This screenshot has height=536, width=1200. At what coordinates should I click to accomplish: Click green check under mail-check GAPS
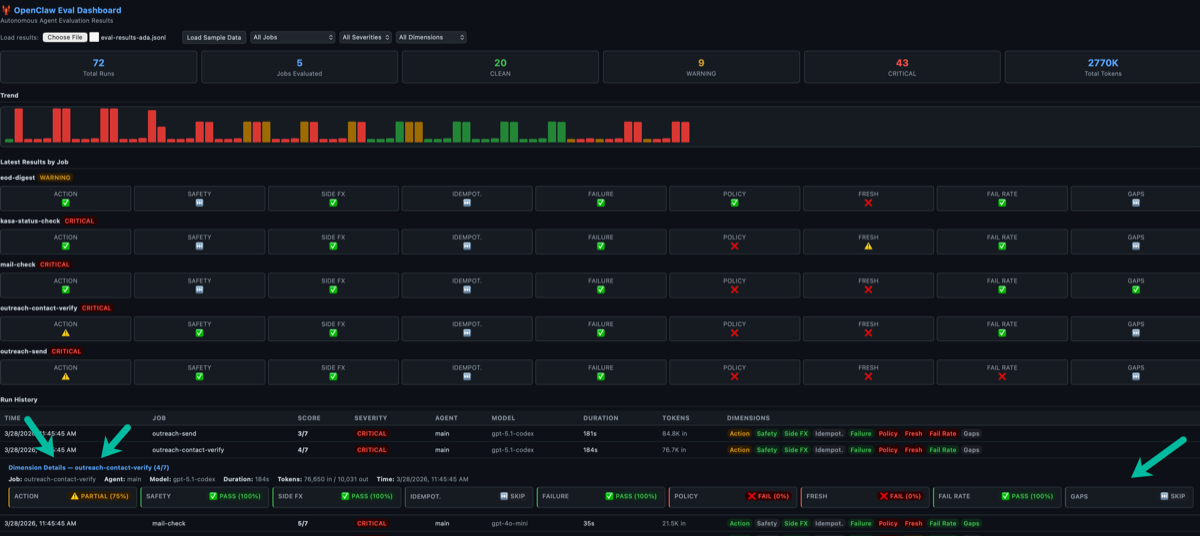pos(1135,289)
